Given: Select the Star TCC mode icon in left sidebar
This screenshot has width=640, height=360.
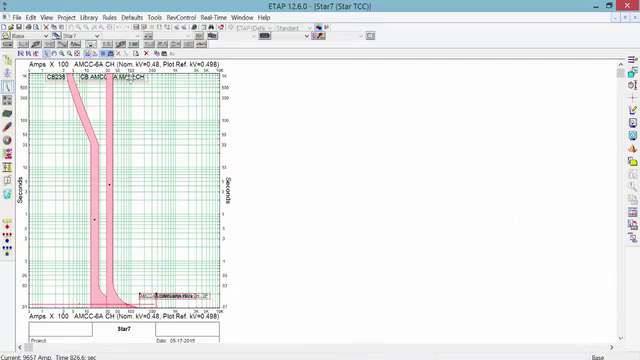Looking at the screenshot, I should tap(7, 87).
